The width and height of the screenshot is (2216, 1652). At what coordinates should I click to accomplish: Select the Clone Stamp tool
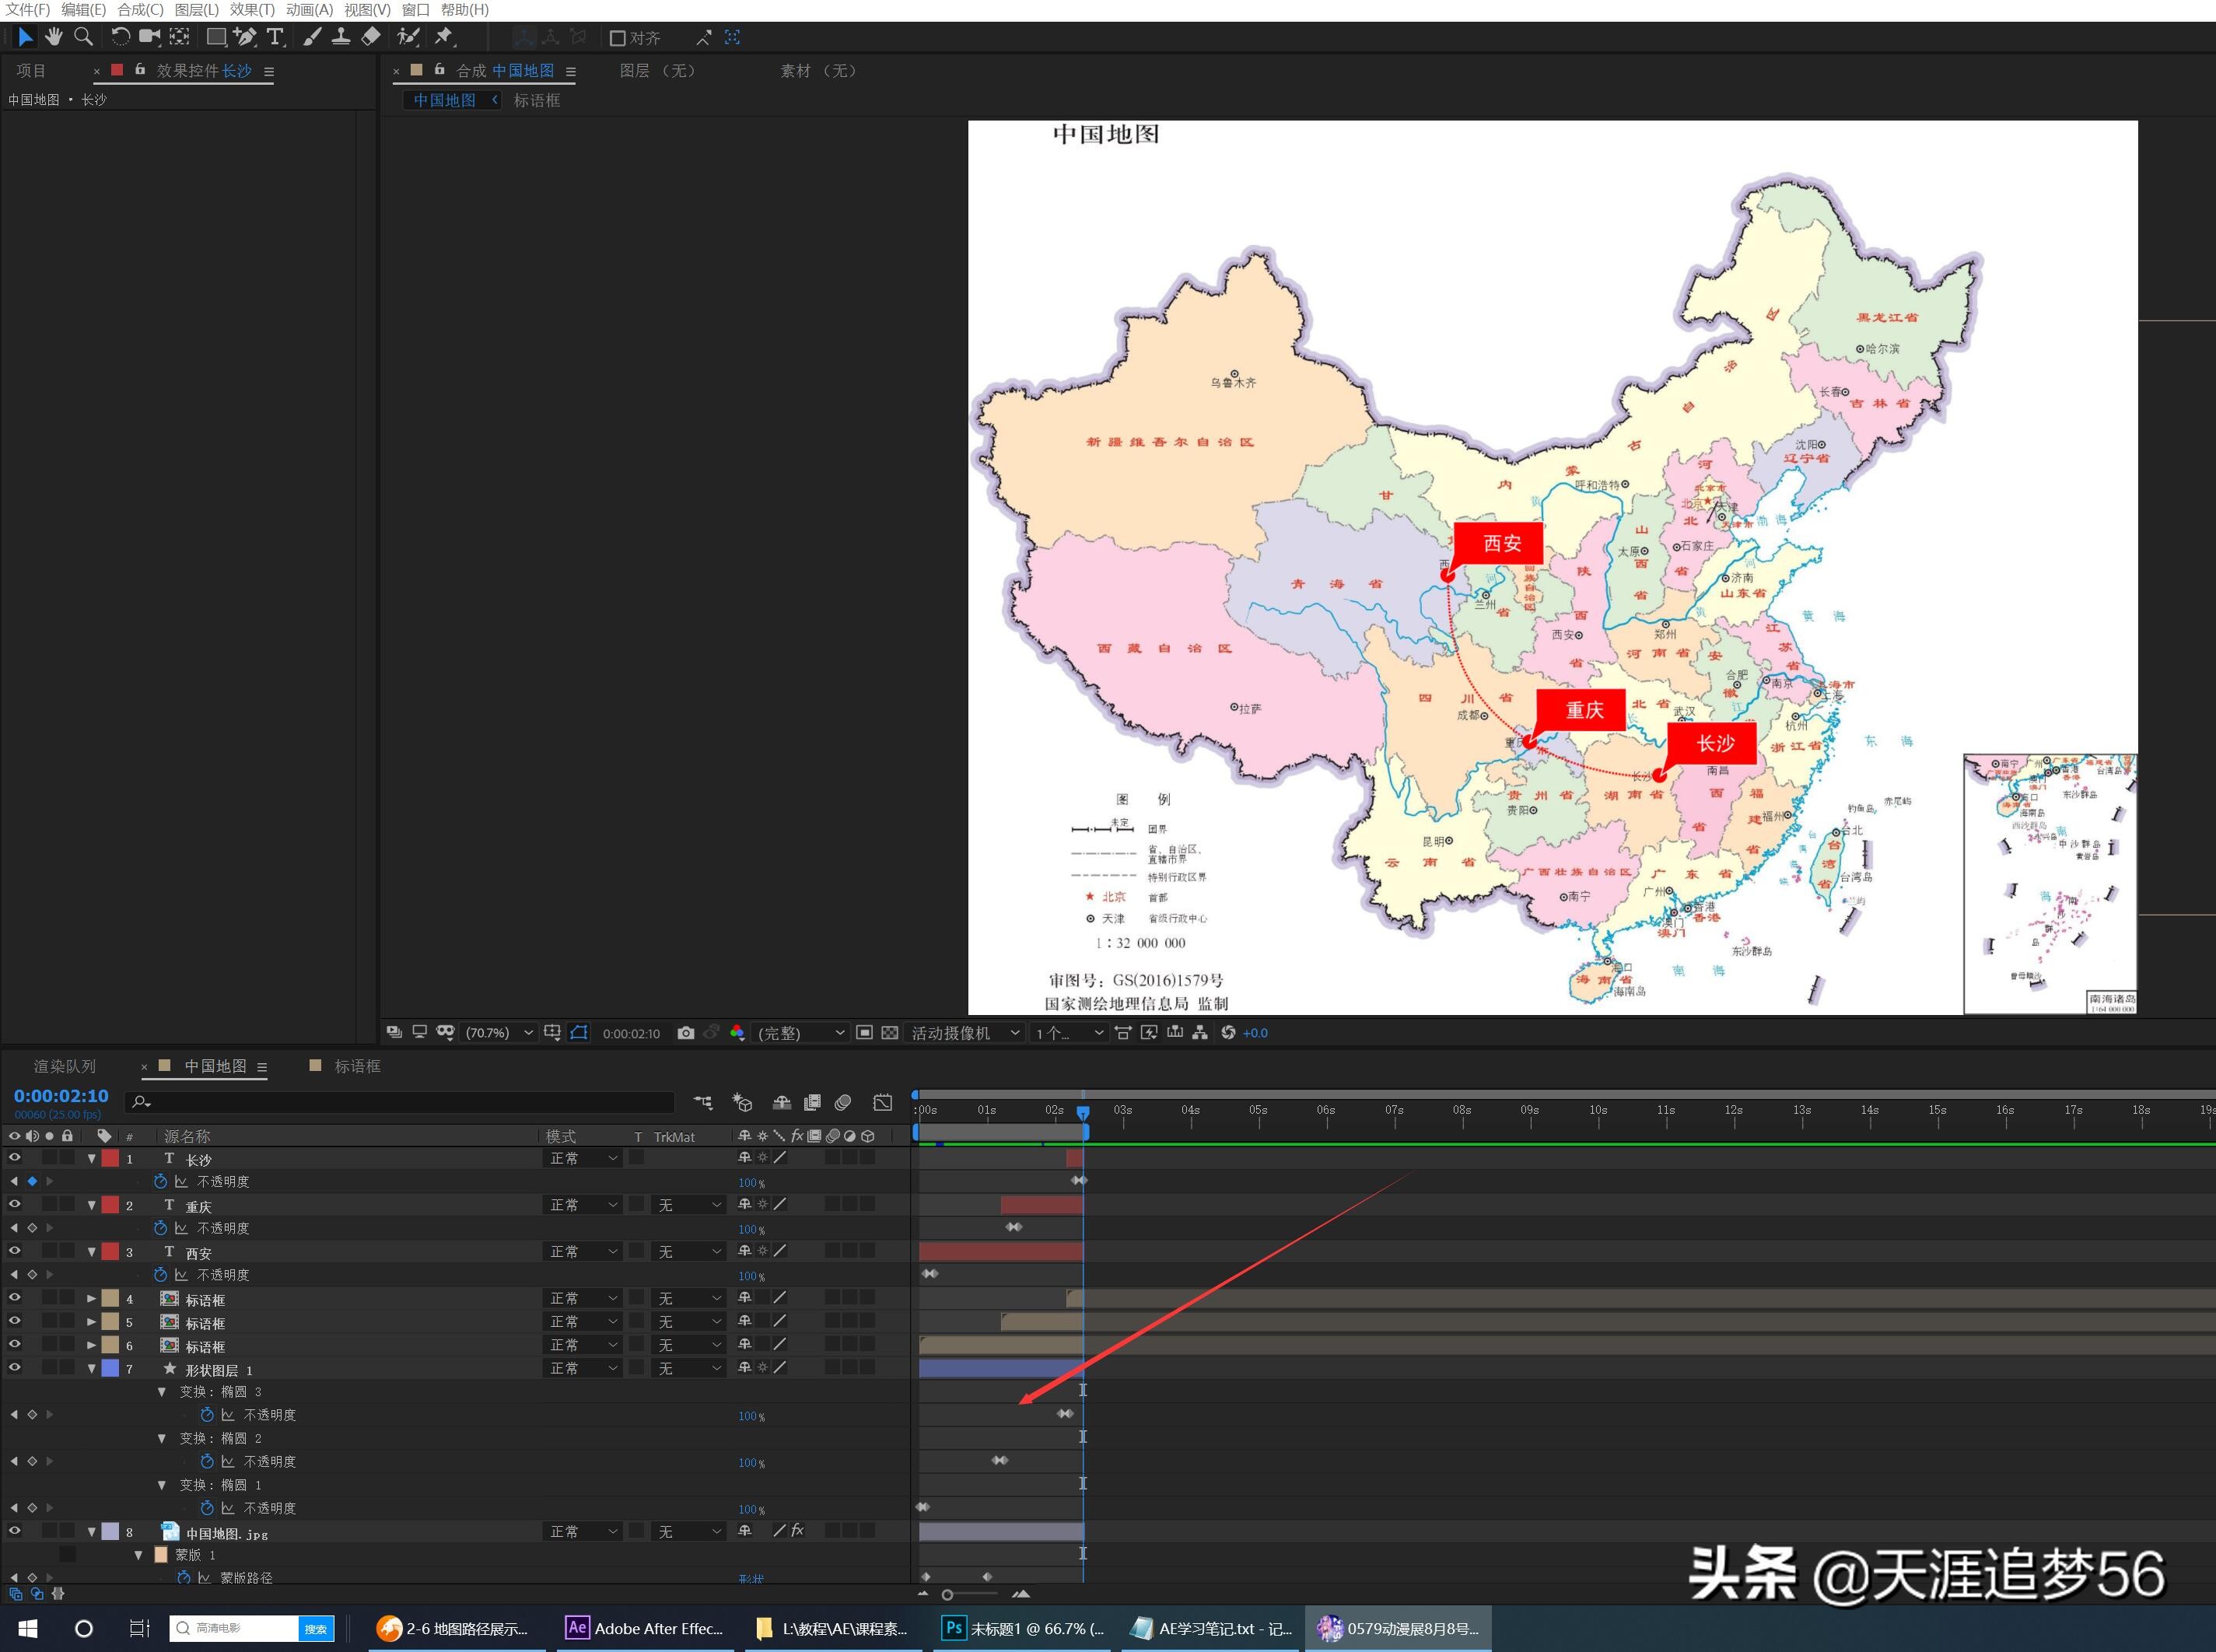coord(341,37)
